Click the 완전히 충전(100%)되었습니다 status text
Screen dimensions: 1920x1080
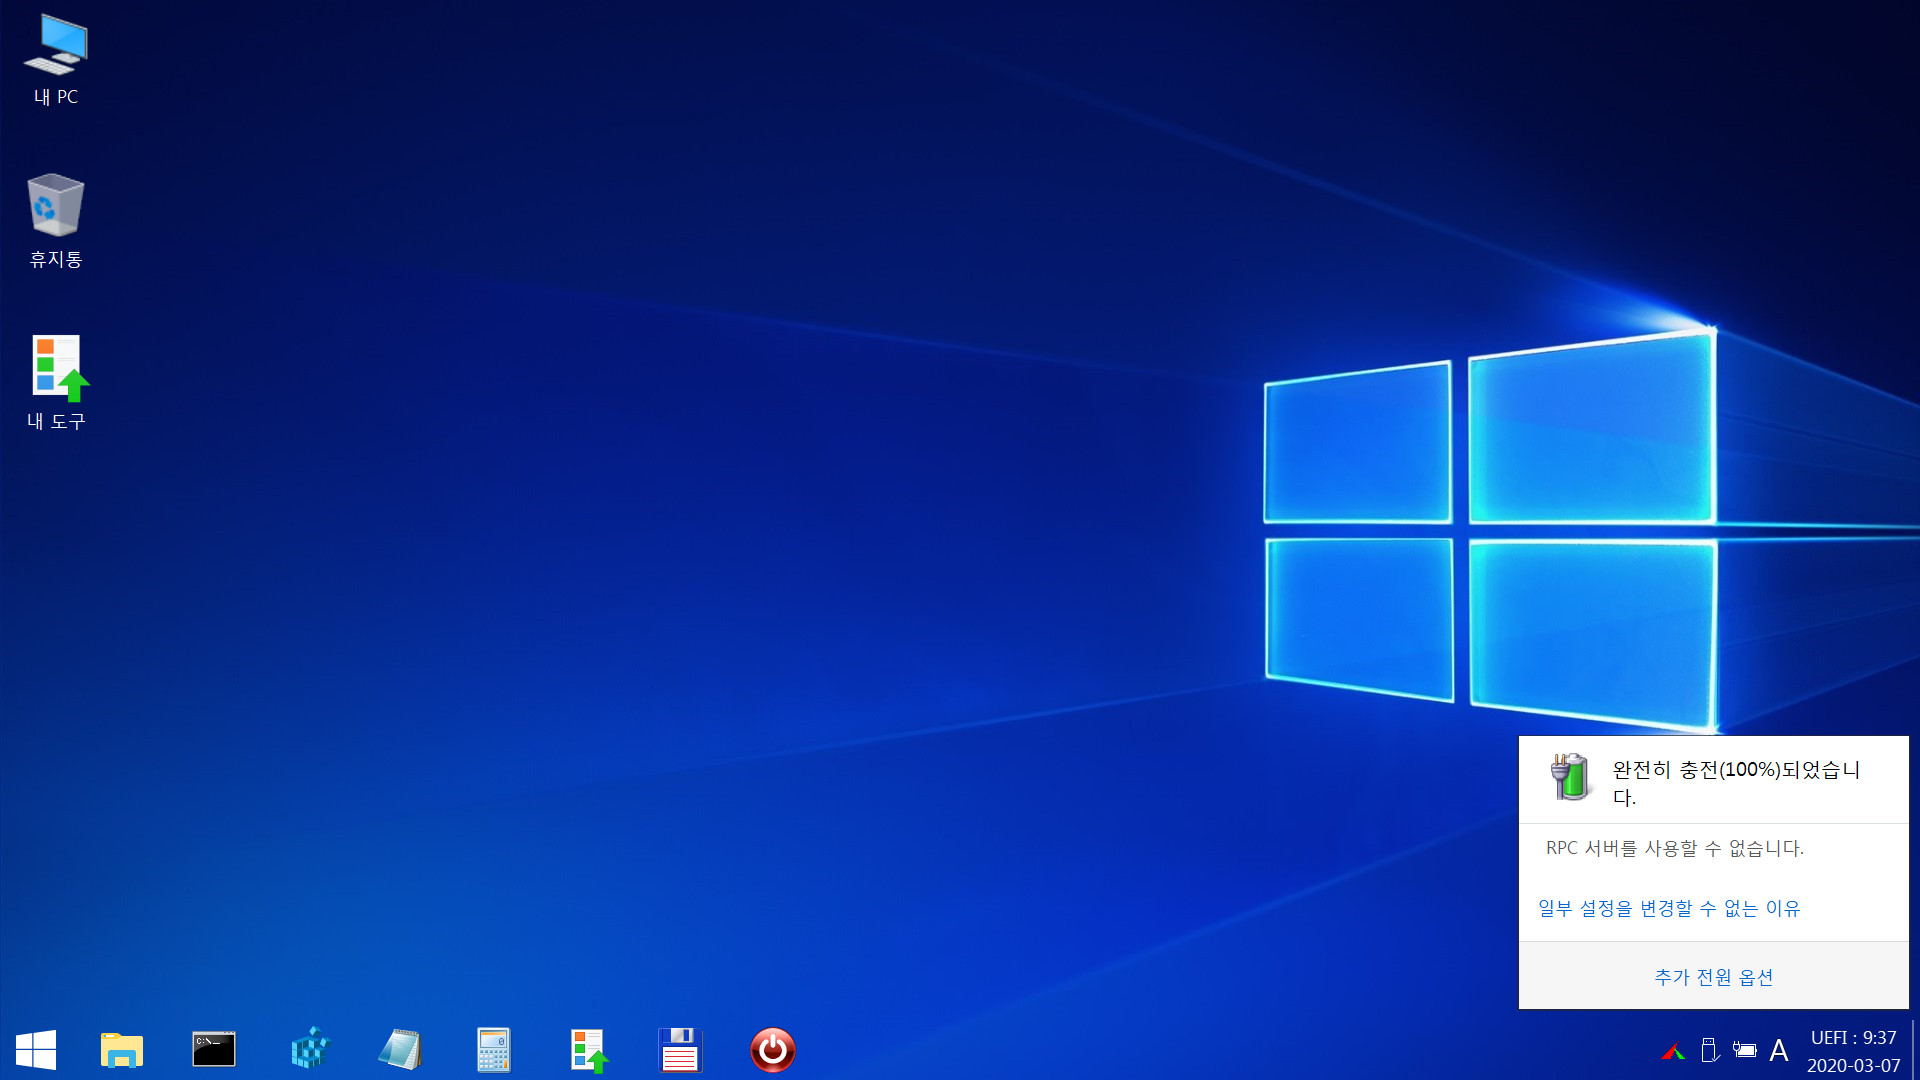[1736, 783]
